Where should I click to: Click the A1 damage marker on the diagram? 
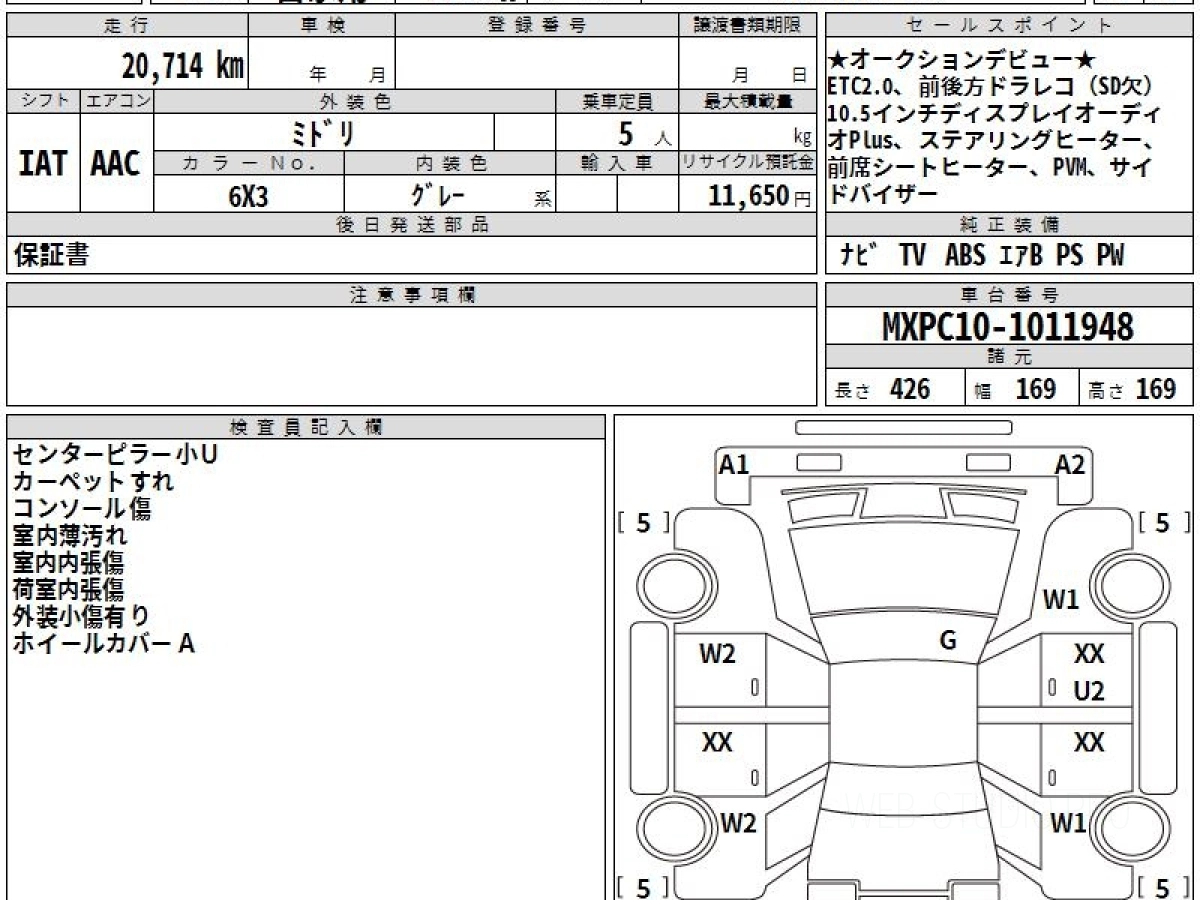[x=734, y=464]
